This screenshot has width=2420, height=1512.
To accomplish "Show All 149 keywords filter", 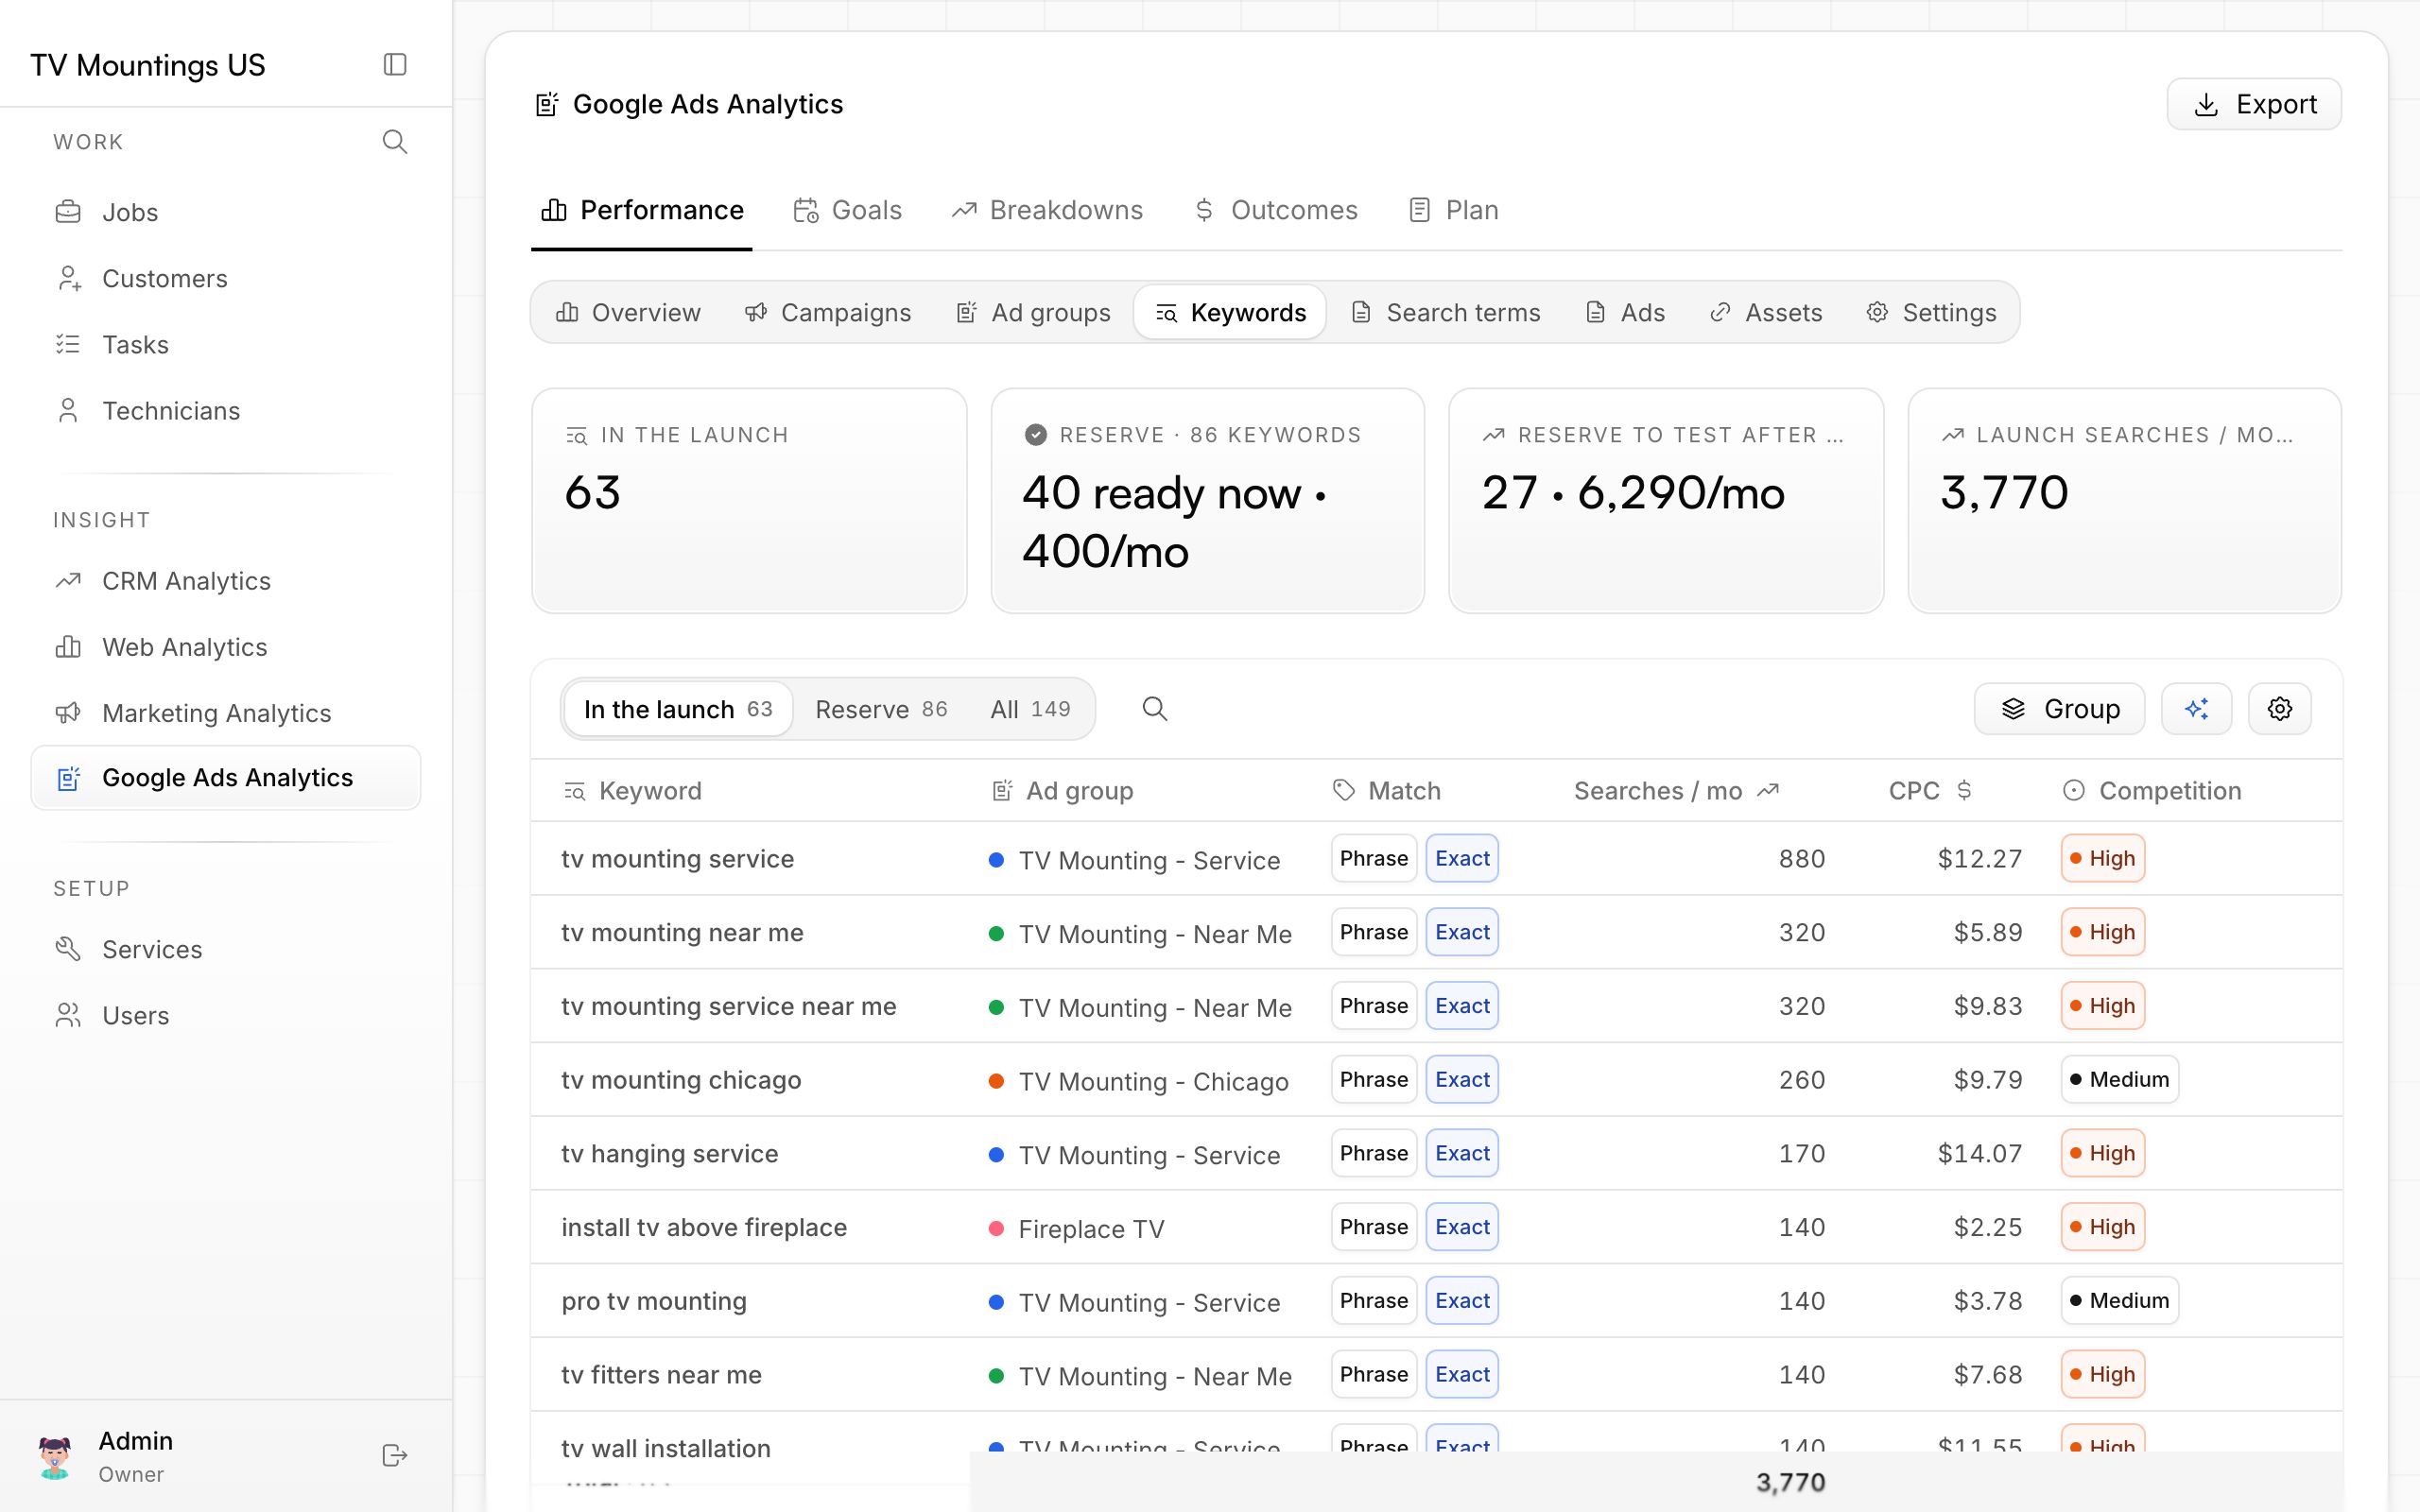I will pyautogui.click(x=1030, y=709).
